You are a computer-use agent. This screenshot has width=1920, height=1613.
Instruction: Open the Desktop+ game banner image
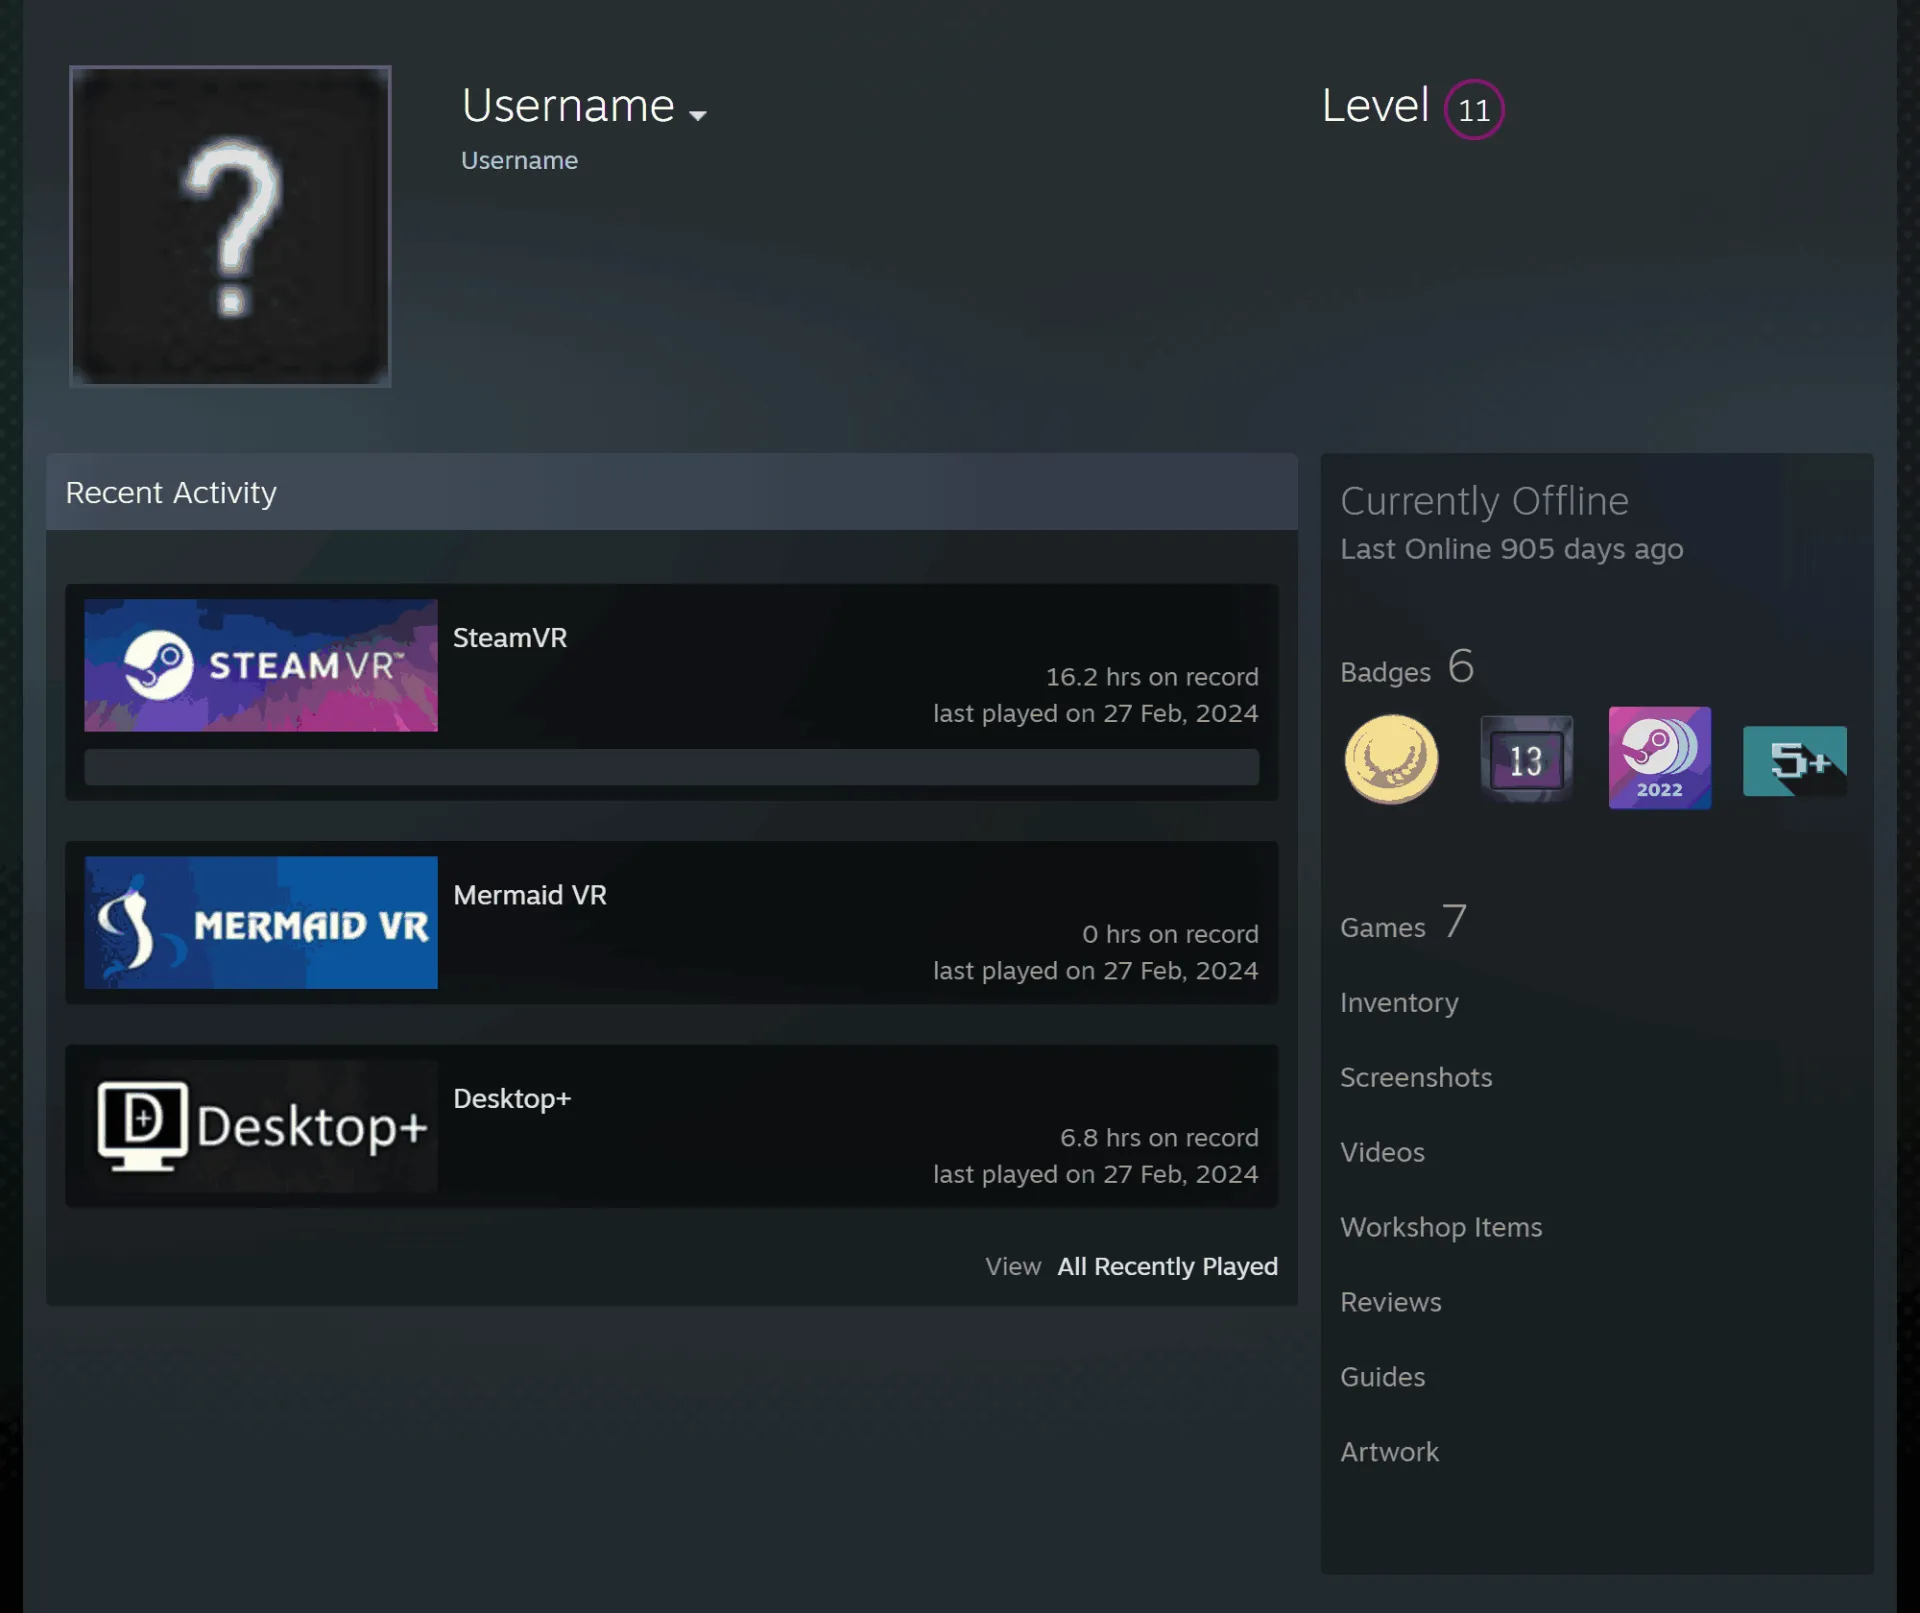pos(261,1126)
